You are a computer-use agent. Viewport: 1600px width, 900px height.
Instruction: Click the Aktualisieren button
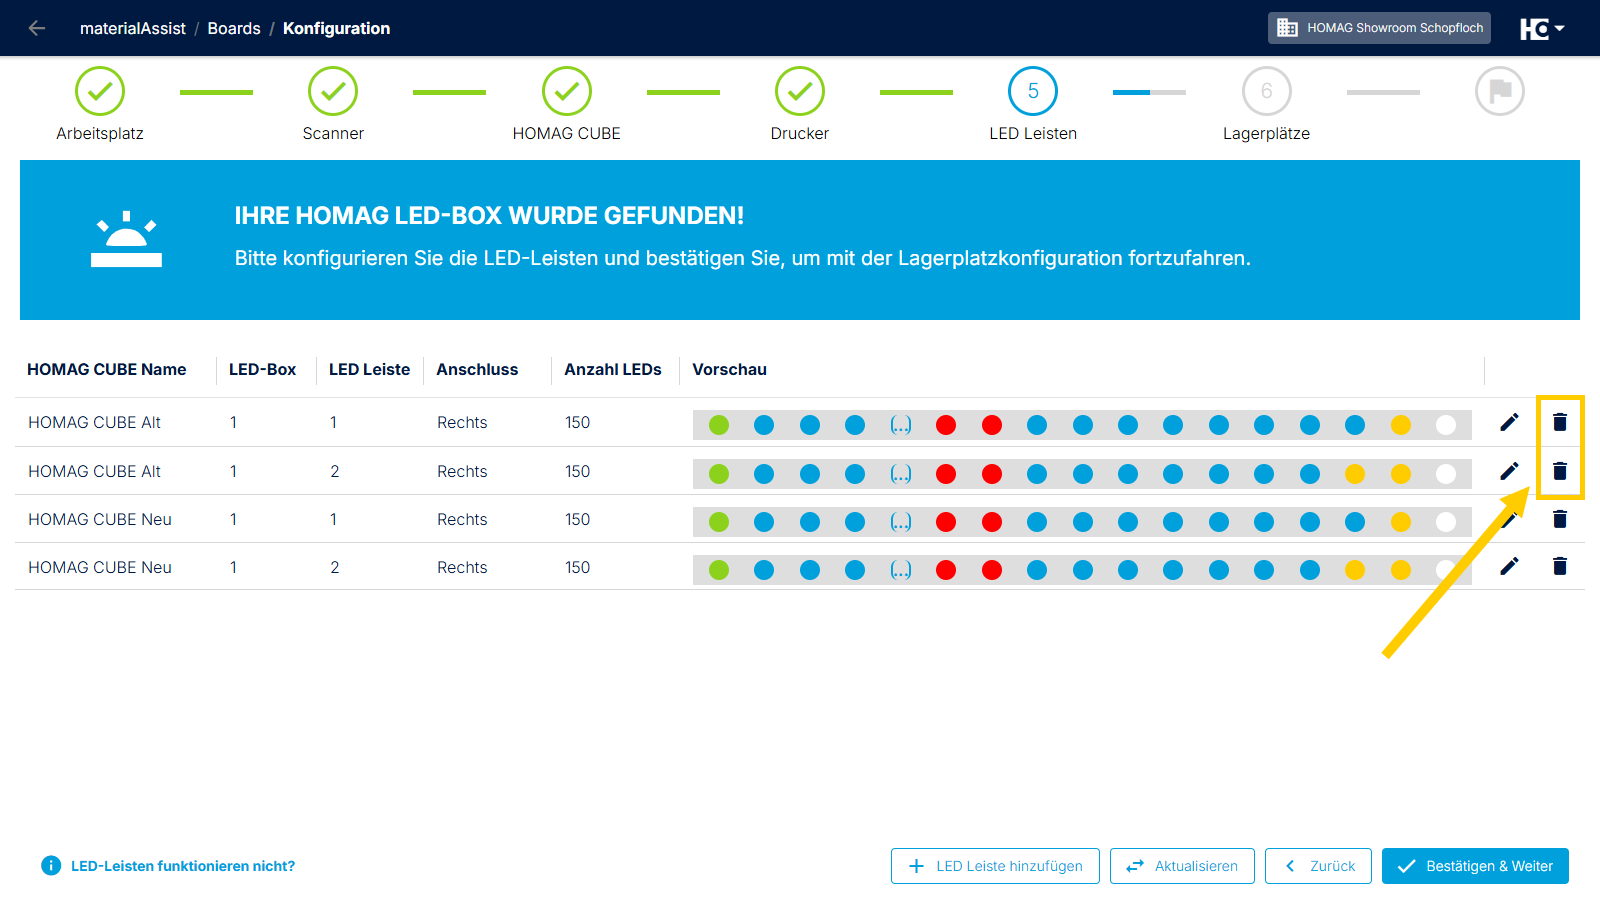click(x=1182, y=866)
